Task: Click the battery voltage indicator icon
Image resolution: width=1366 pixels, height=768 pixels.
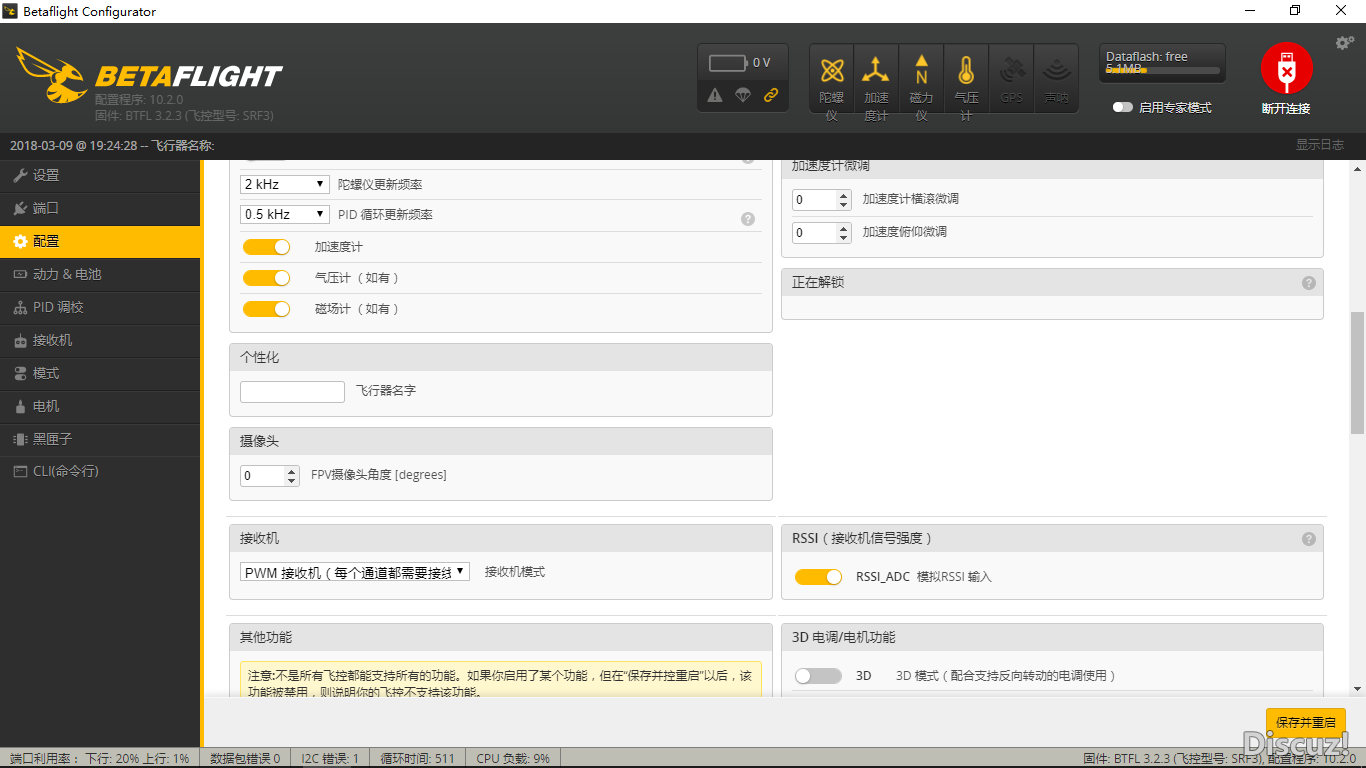Action: coord(729,63)
